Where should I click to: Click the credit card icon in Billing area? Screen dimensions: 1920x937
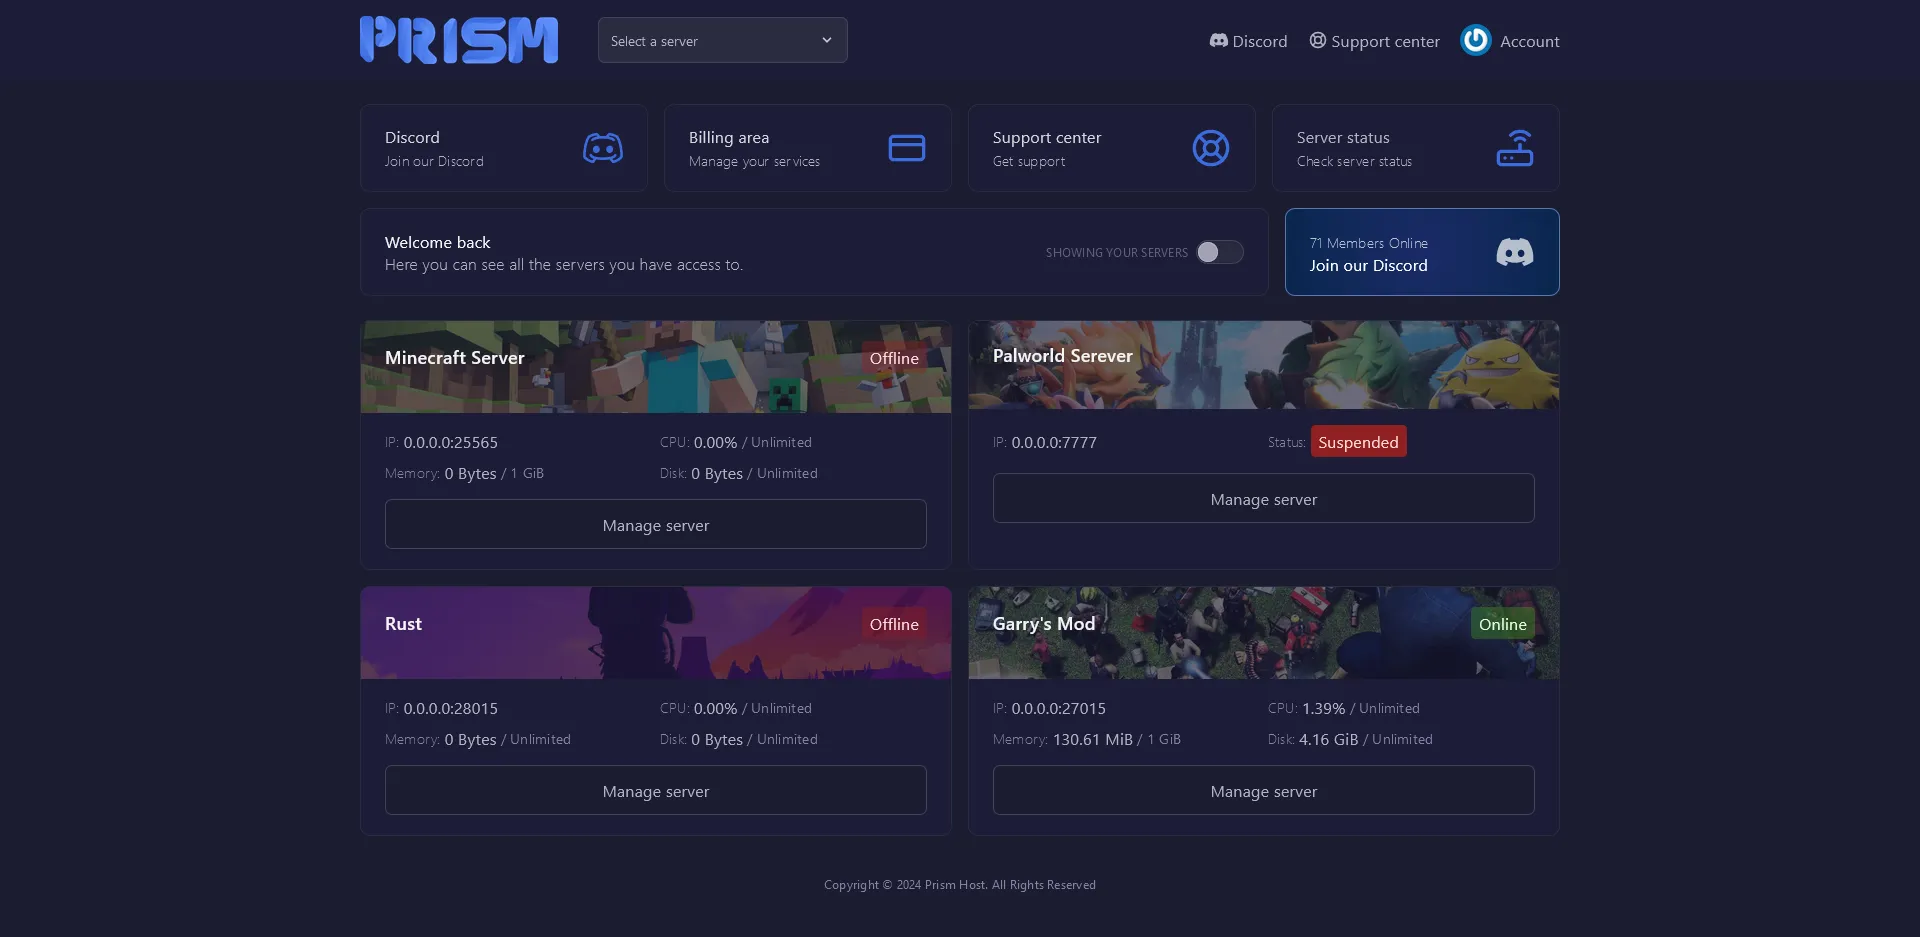[x=906, y=148]
